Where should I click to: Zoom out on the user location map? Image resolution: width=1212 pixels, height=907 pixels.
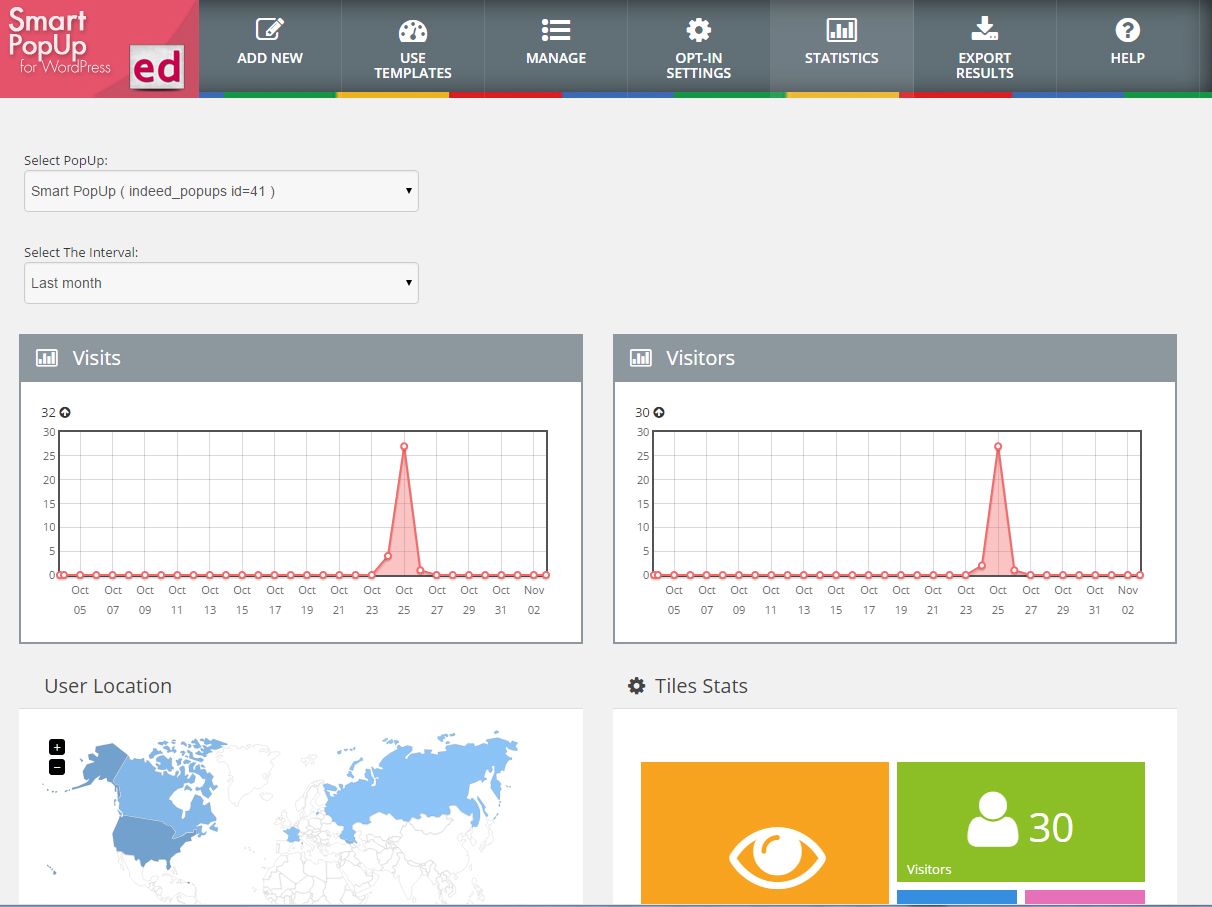coord(57,767)
